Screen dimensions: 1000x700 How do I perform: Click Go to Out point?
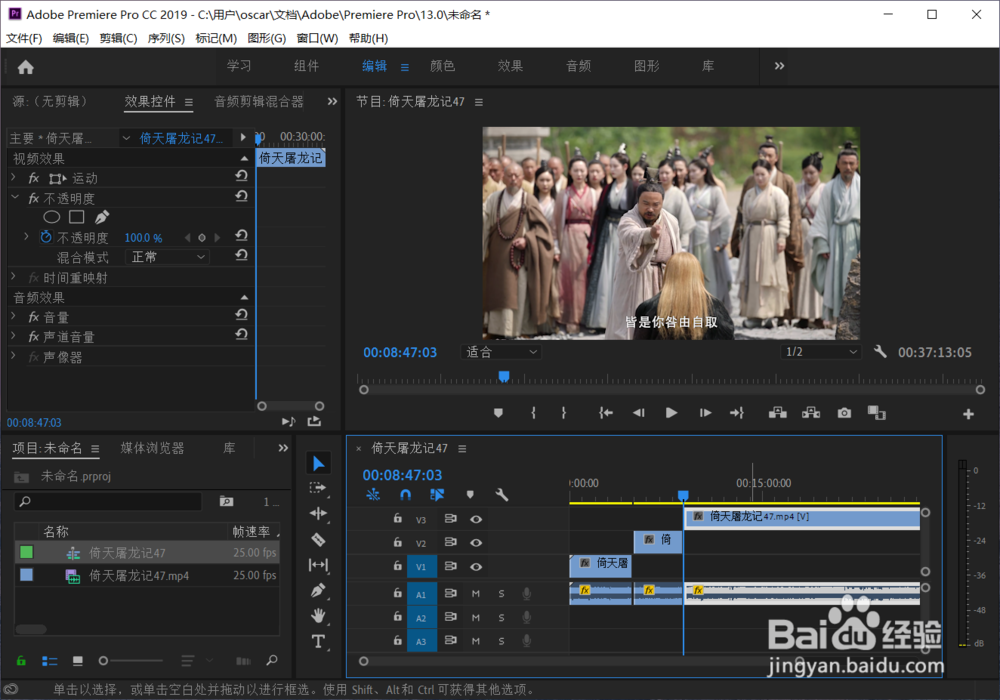(x=737, y=413)
